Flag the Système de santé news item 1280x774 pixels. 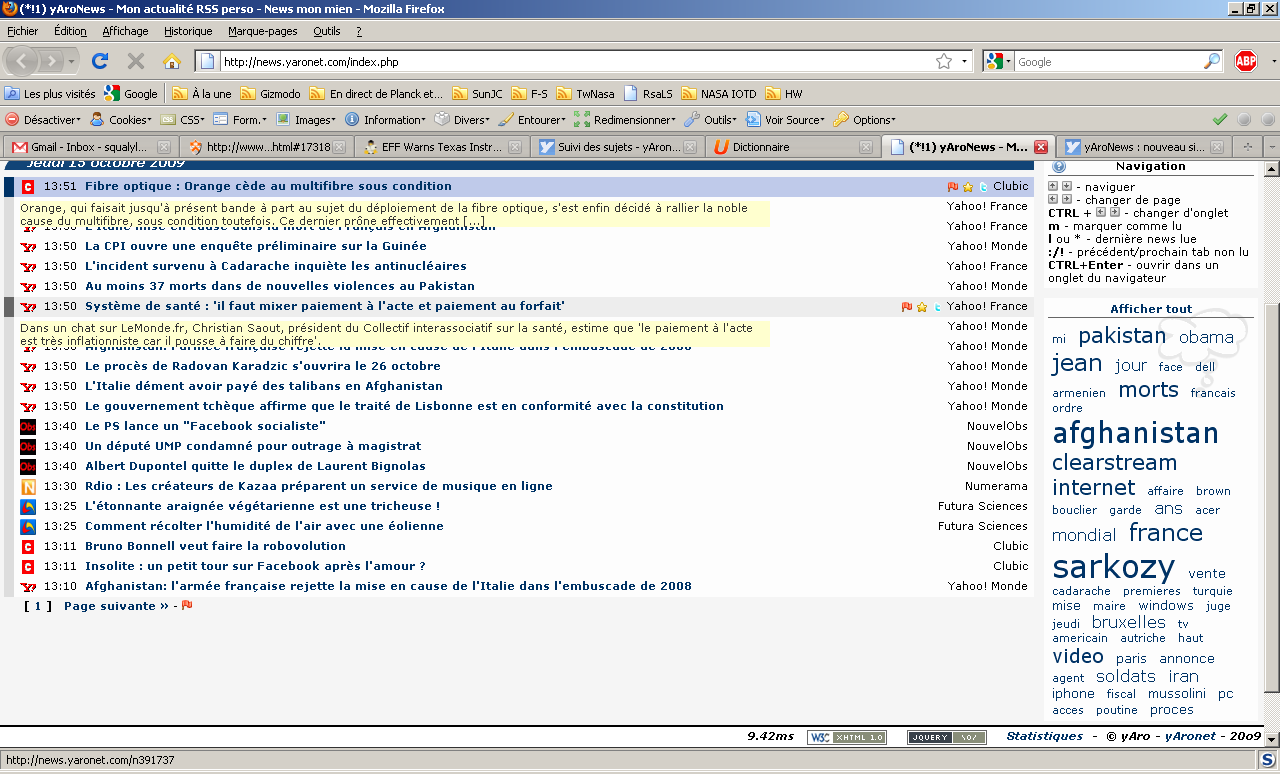pyautogui.click(x=907, y=307)
